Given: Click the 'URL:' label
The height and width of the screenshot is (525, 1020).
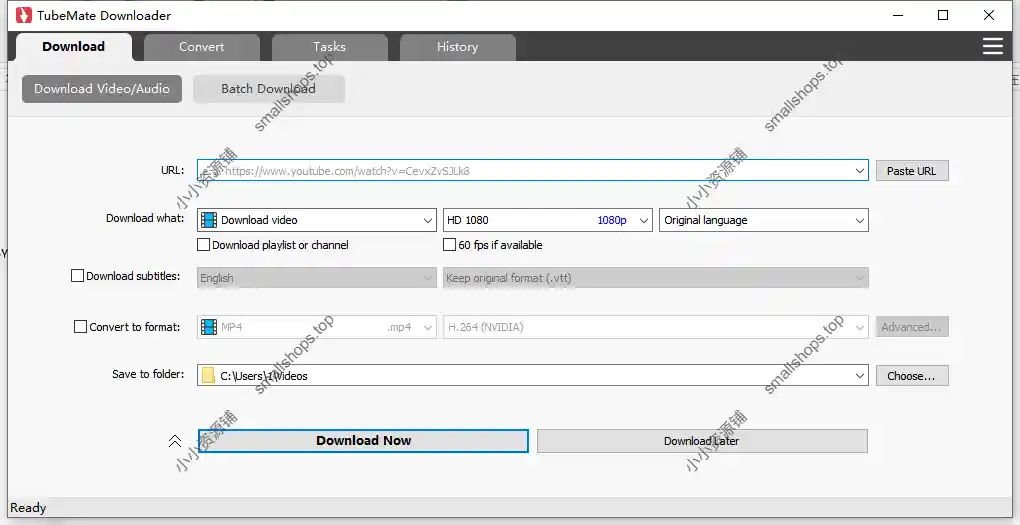Looking at the screenshot, I should (x=172, y=170).
